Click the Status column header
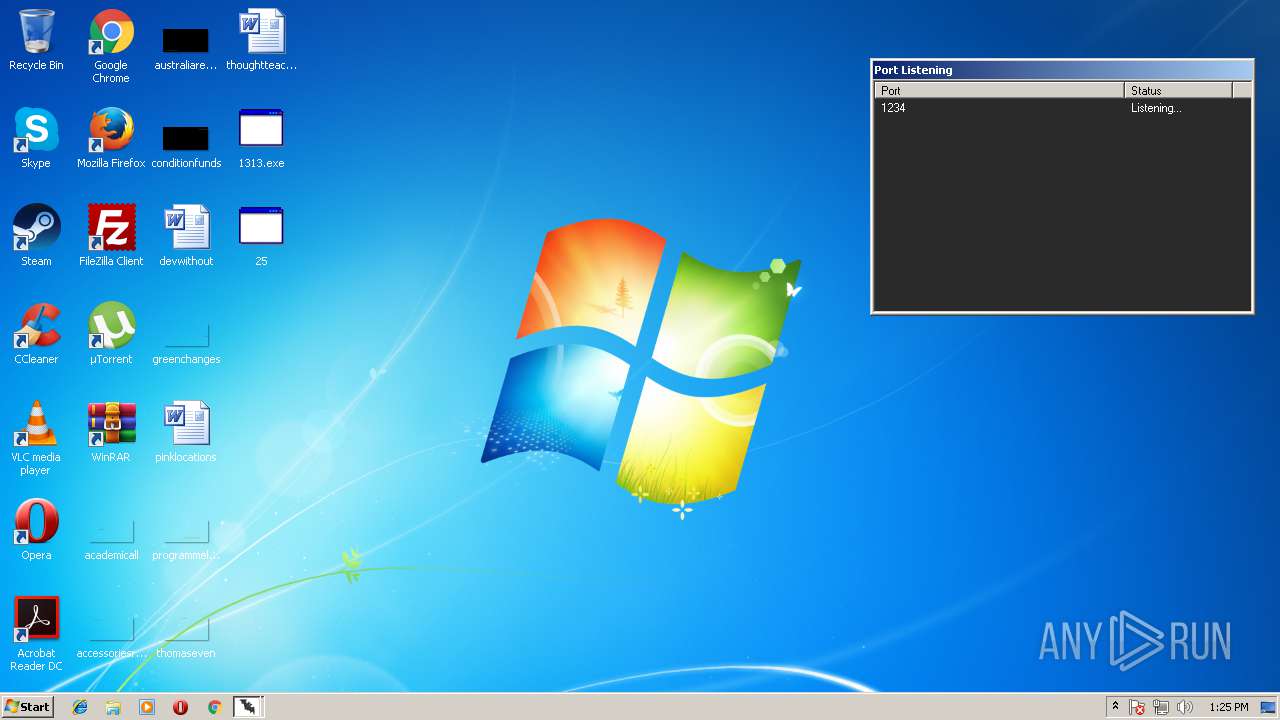1280x720 pixels. click(x=1179, y=90)
